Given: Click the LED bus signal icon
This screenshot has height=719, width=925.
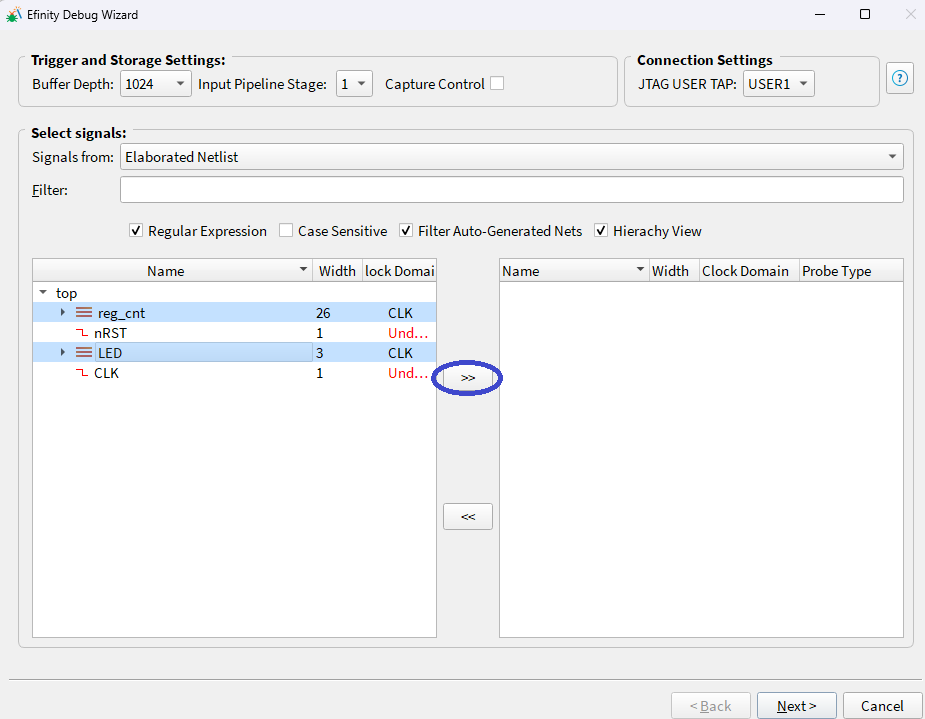Looking at the screenshot, I should [84, 353].
